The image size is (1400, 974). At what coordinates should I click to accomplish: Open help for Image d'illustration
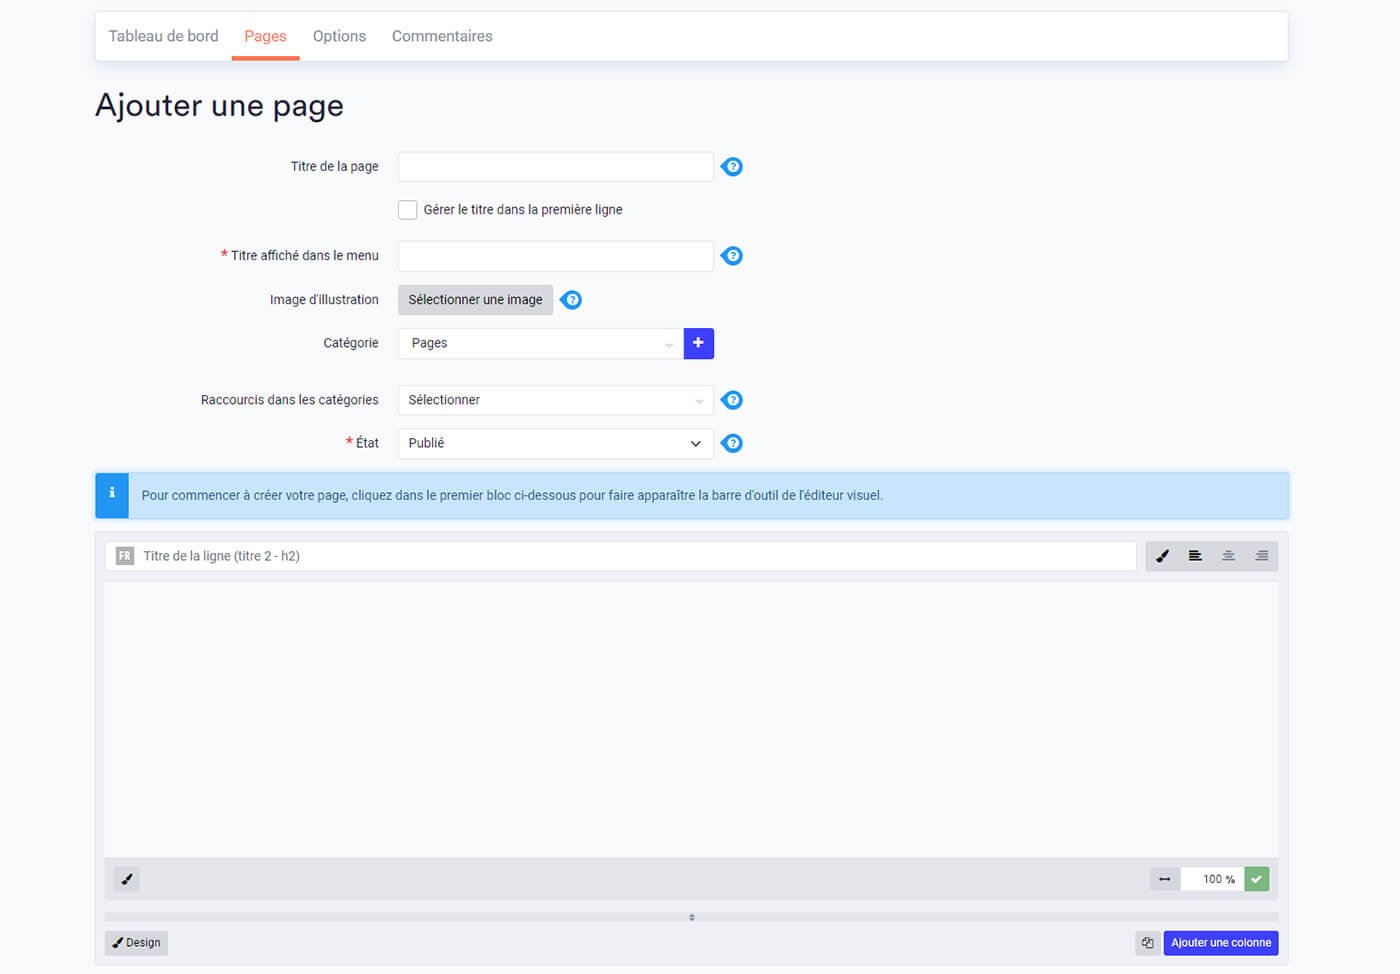click(x=571, y=300)
